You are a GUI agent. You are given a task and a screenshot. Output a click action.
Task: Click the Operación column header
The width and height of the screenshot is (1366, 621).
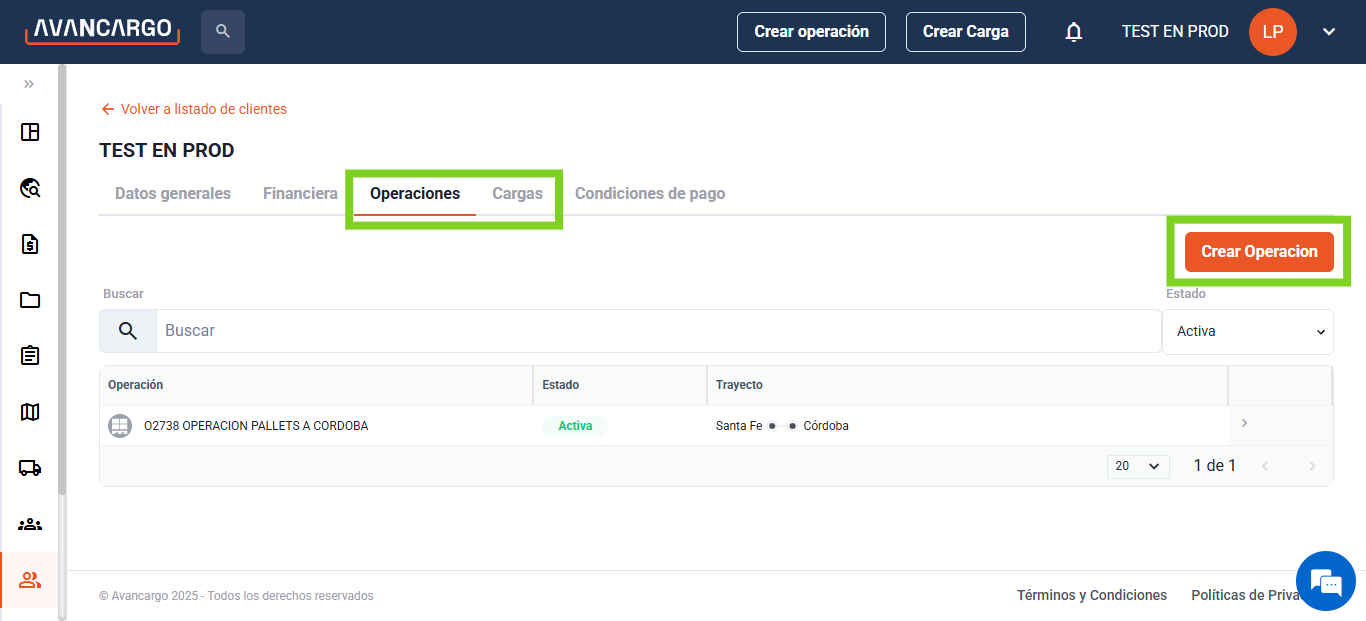click(316, 385)
